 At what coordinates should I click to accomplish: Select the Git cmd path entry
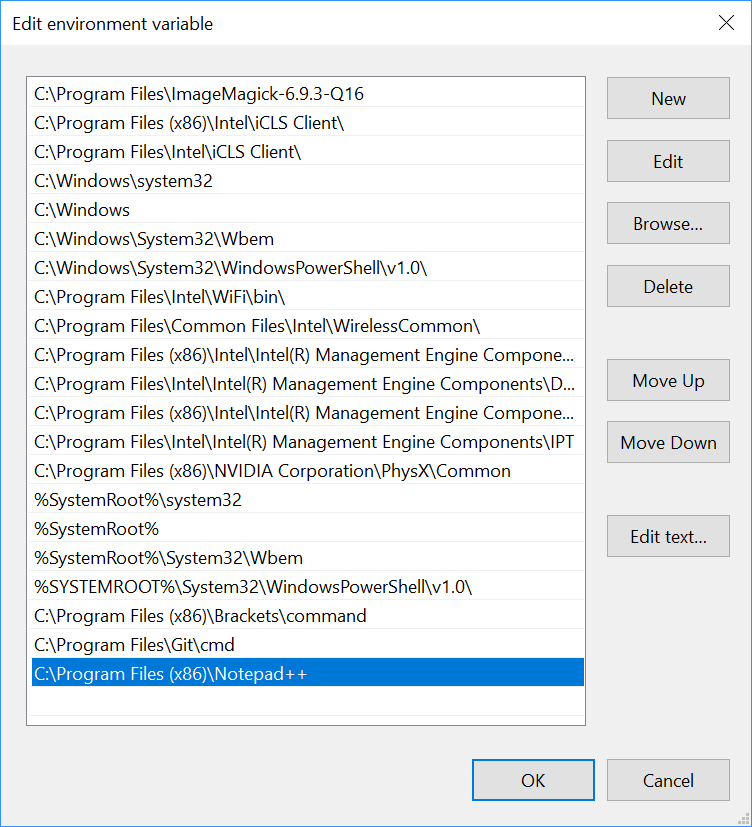point(308,645)
